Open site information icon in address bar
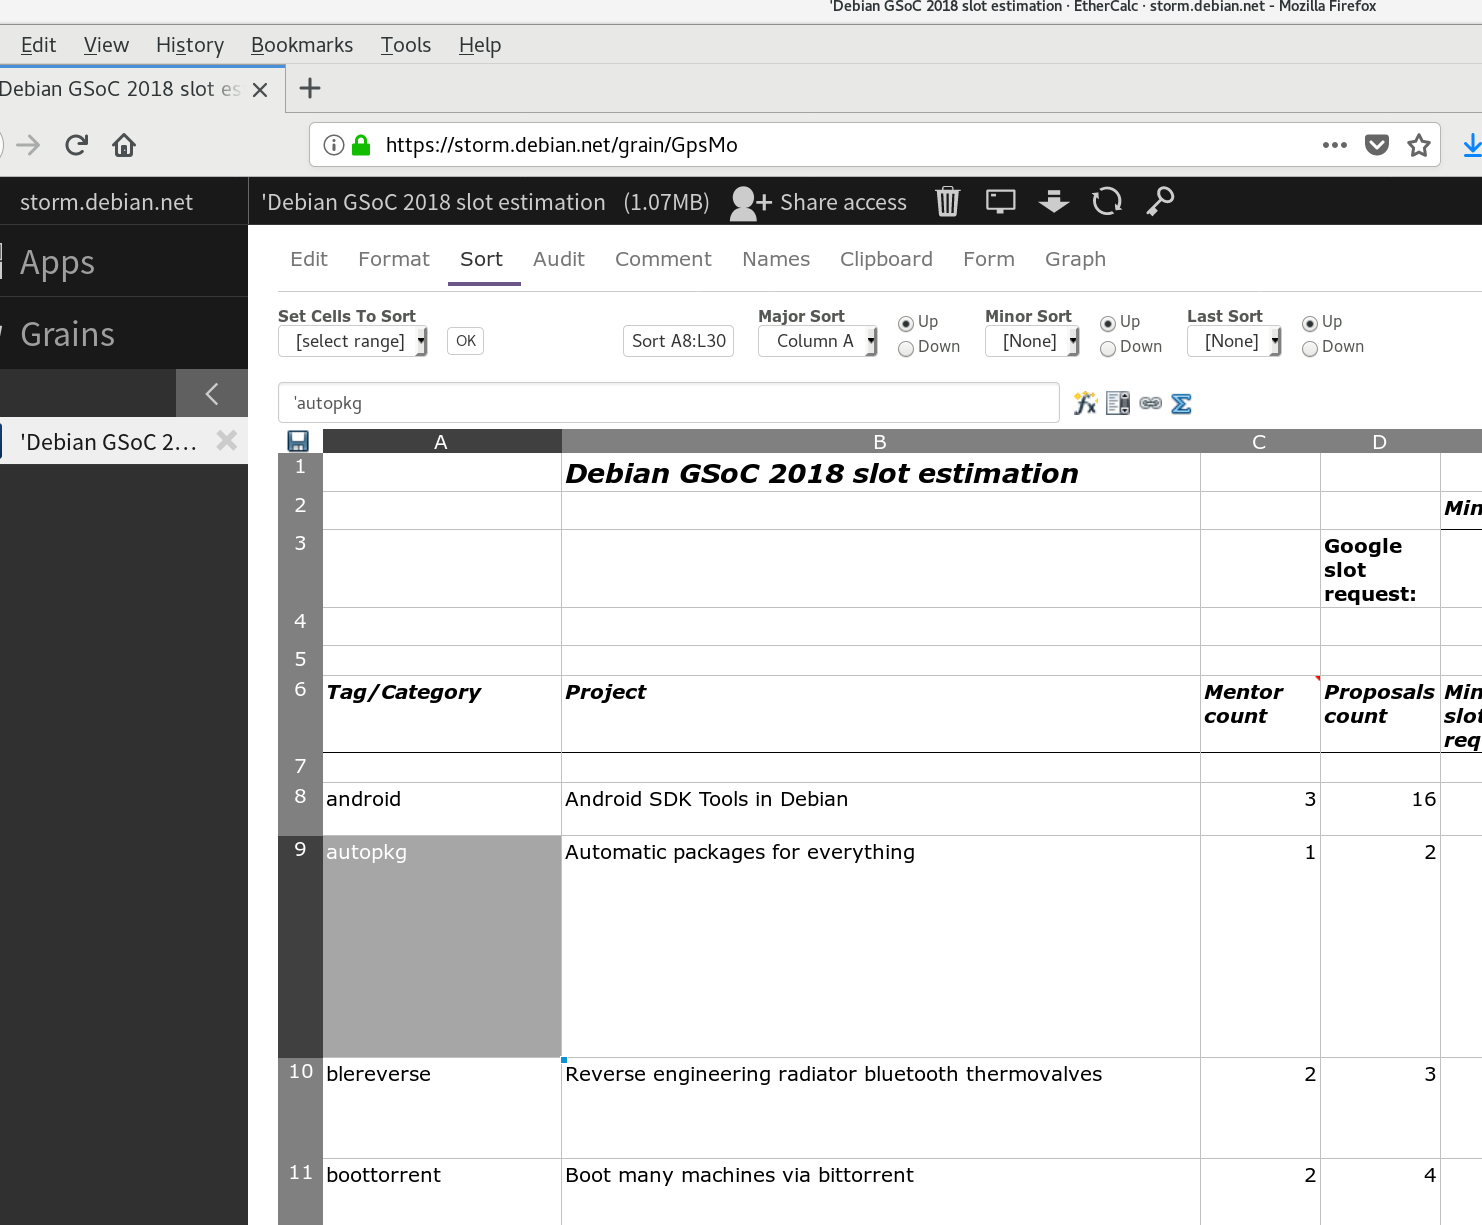 334,145
